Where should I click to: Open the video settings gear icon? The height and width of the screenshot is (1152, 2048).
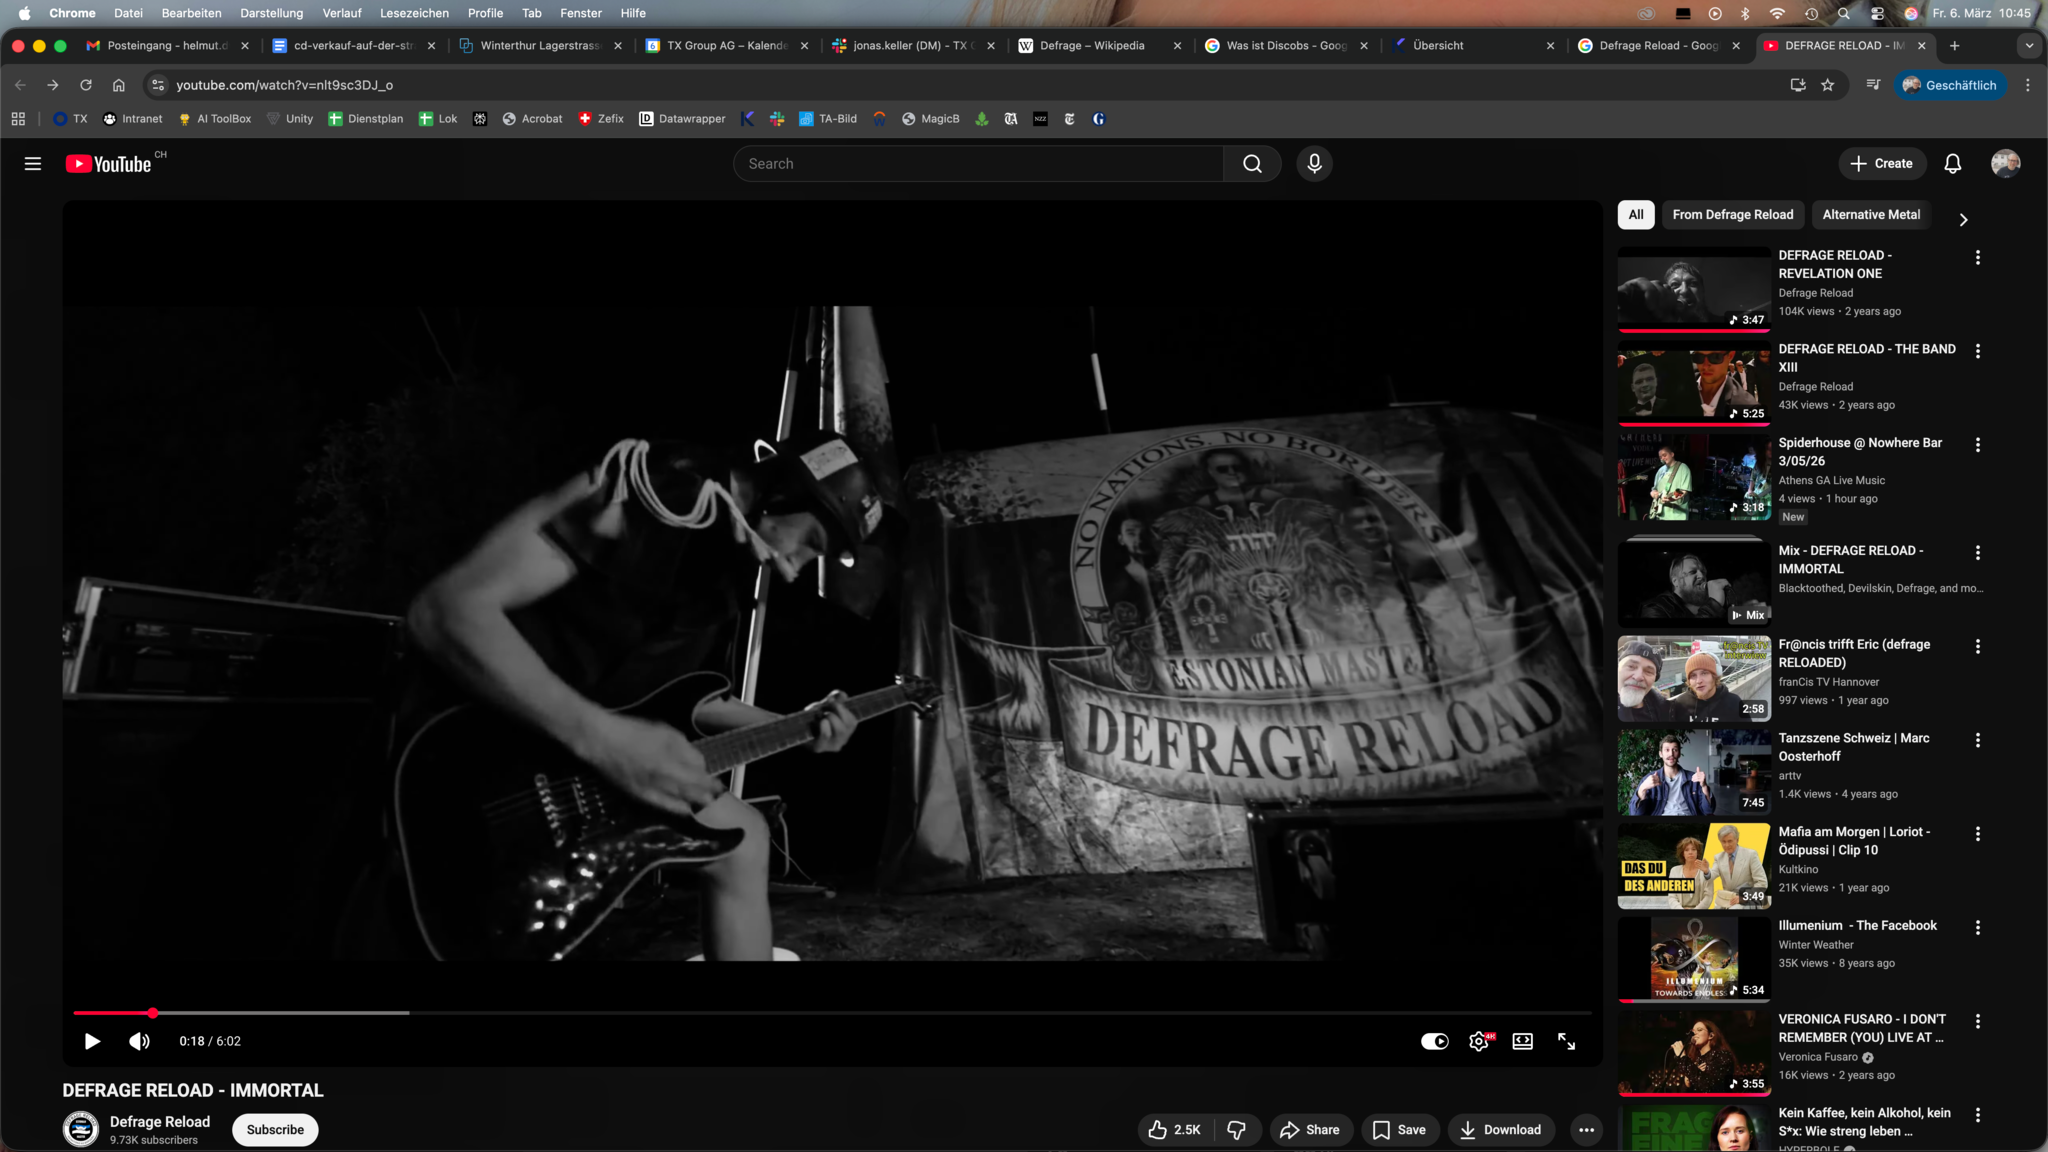[x=1479, y=1041]
